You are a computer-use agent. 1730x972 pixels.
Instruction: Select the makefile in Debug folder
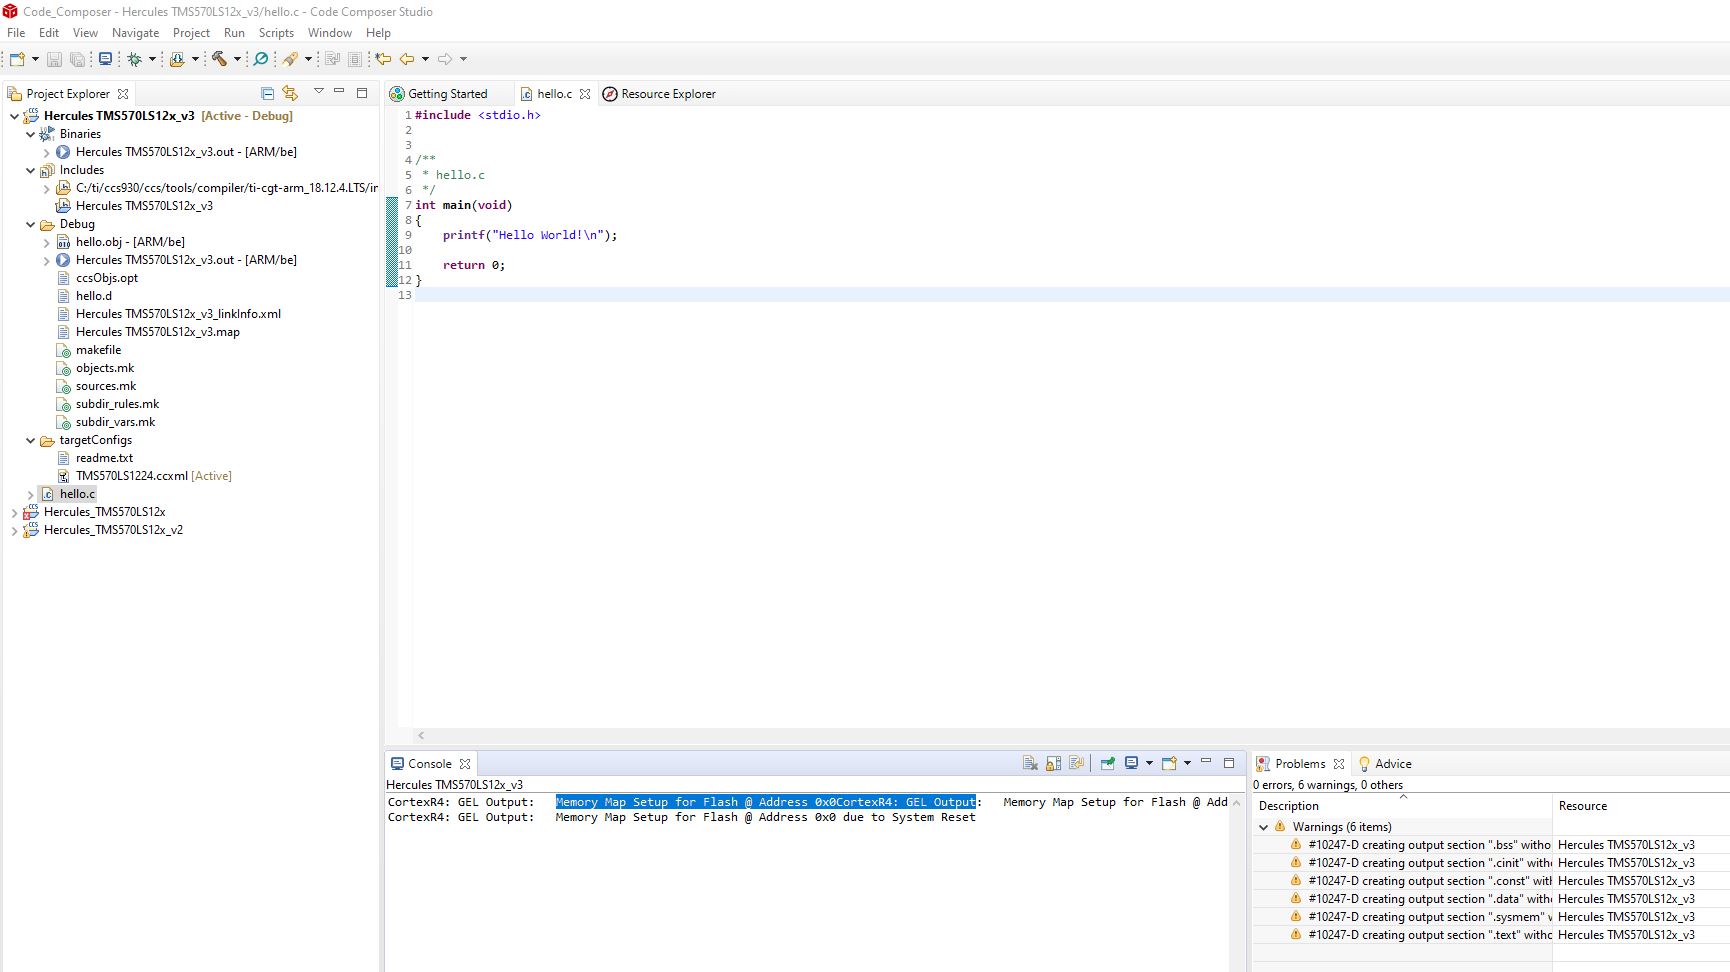pos(98,350)
